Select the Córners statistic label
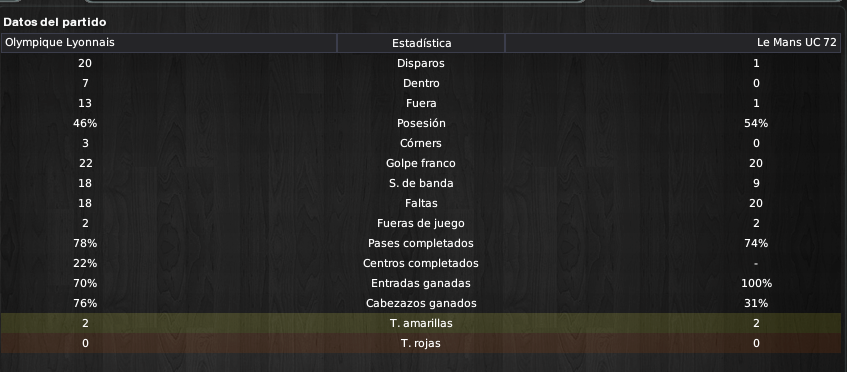 421,143
